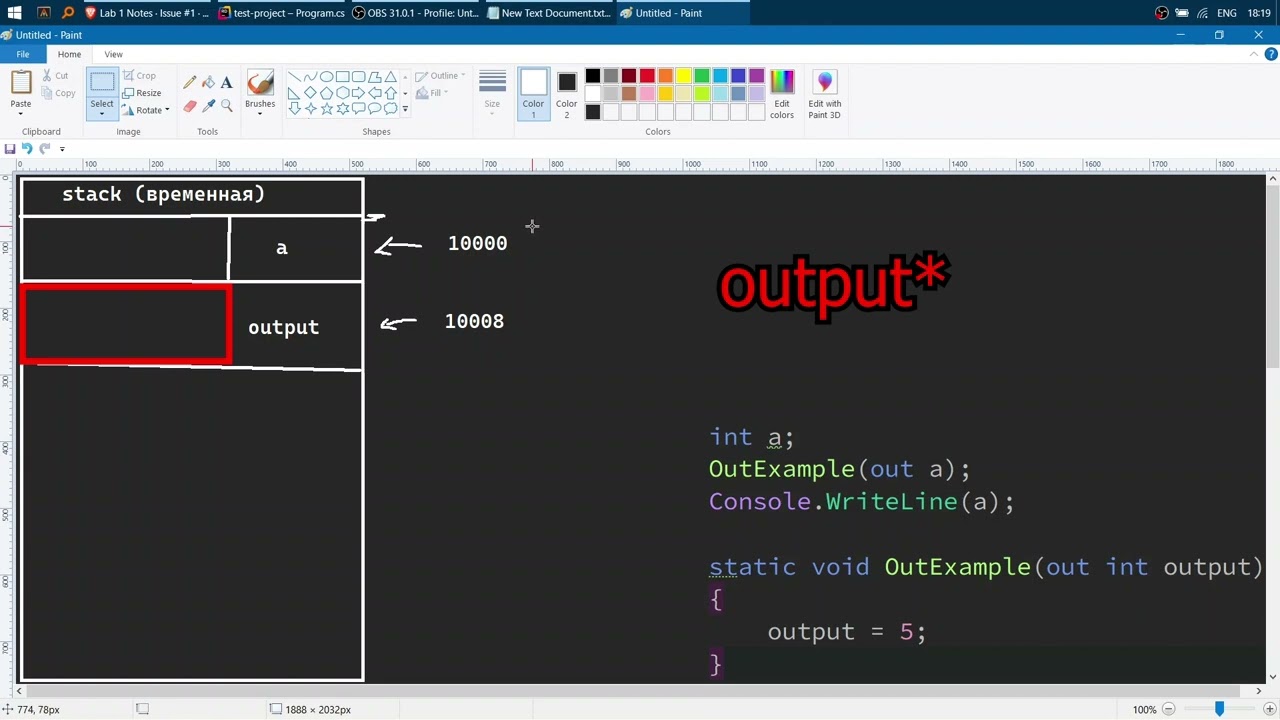Open the Windows Start menu
This screenshot has width=1280, height=720.
[15, 13]
